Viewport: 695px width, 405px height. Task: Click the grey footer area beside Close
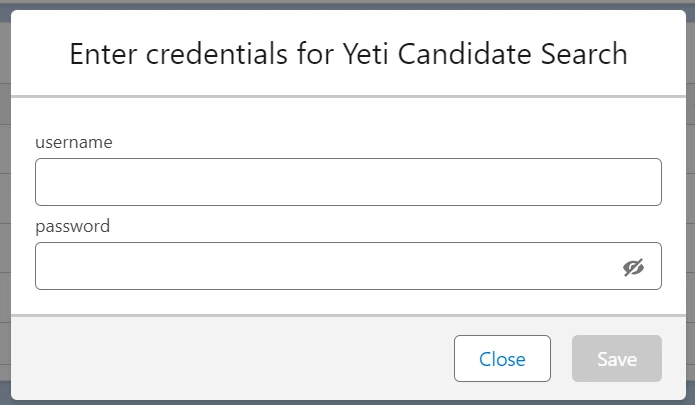tap(230, 358)
